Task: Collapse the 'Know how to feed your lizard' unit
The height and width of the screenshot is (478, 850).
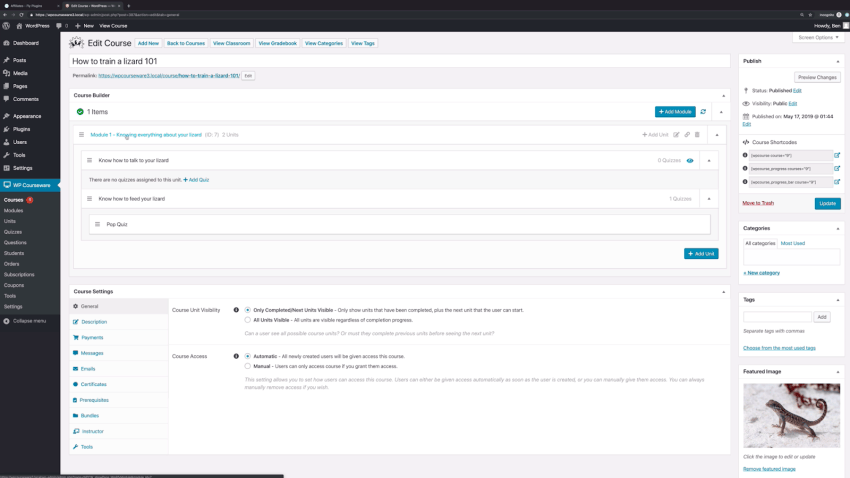Action: 709,199
